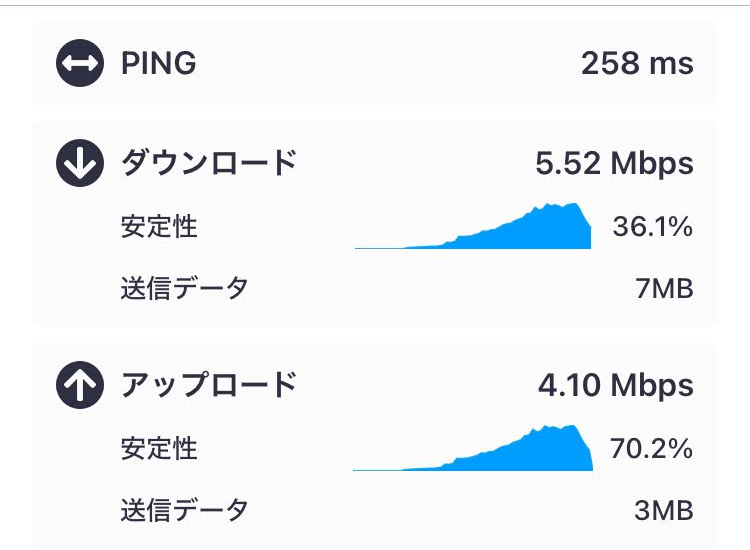Image resolution: width=750 pixels, height=550 pixels.
Task: Click the download stability graph
Action: tap(473, 226)
